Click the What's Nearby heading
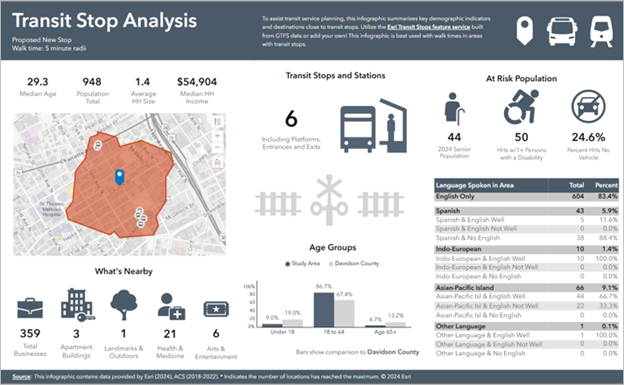 point(124,271)
